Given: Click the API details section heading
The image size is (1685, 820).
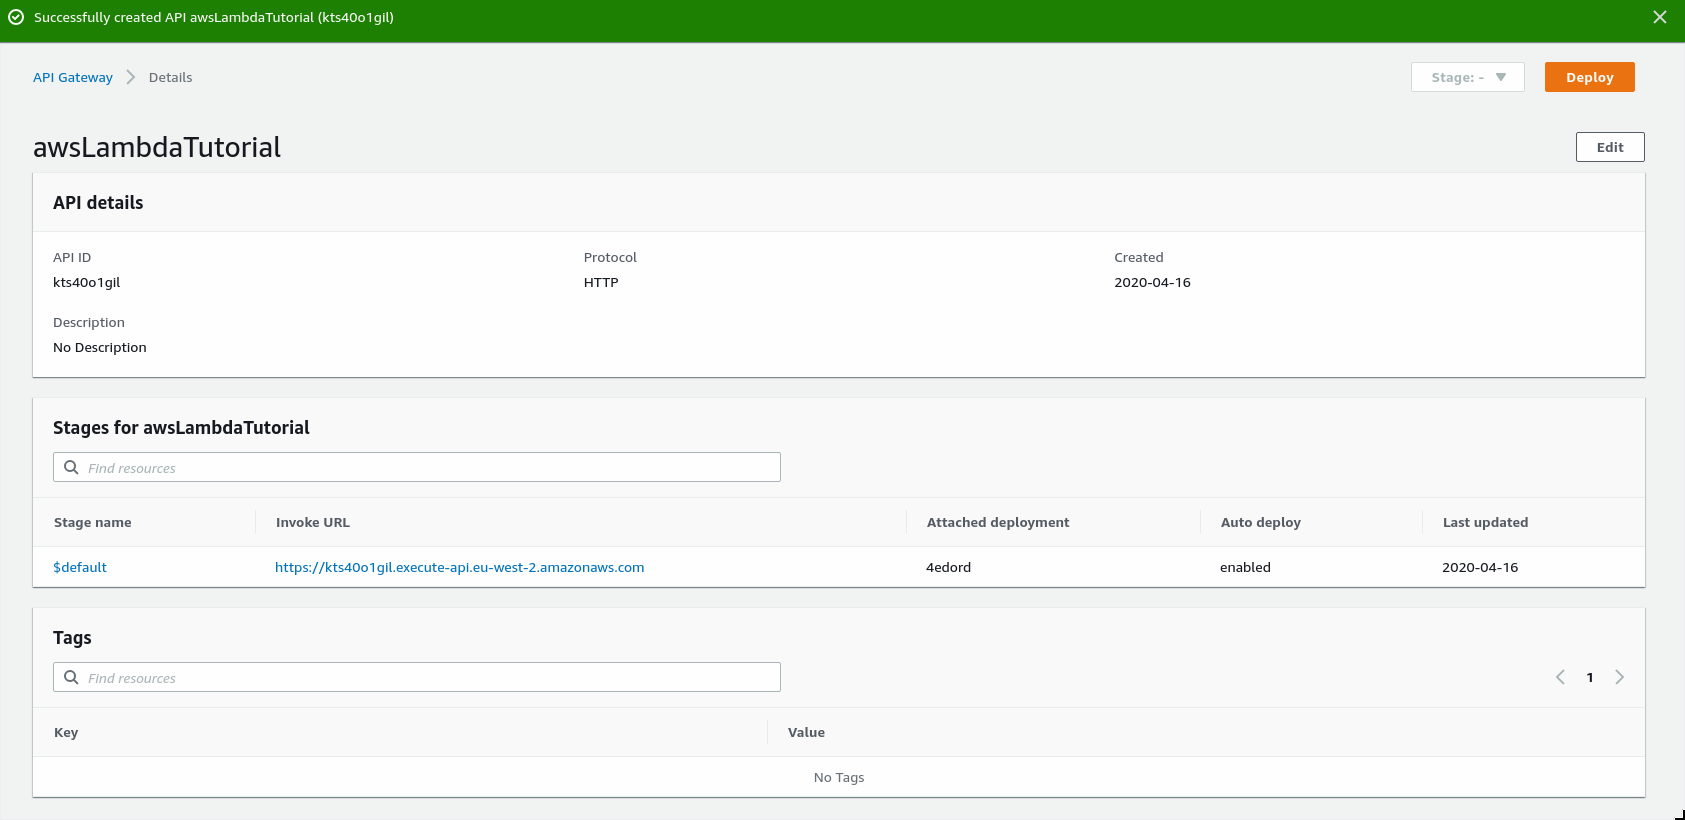Looking at the screenshot, I should click(98, 202).
